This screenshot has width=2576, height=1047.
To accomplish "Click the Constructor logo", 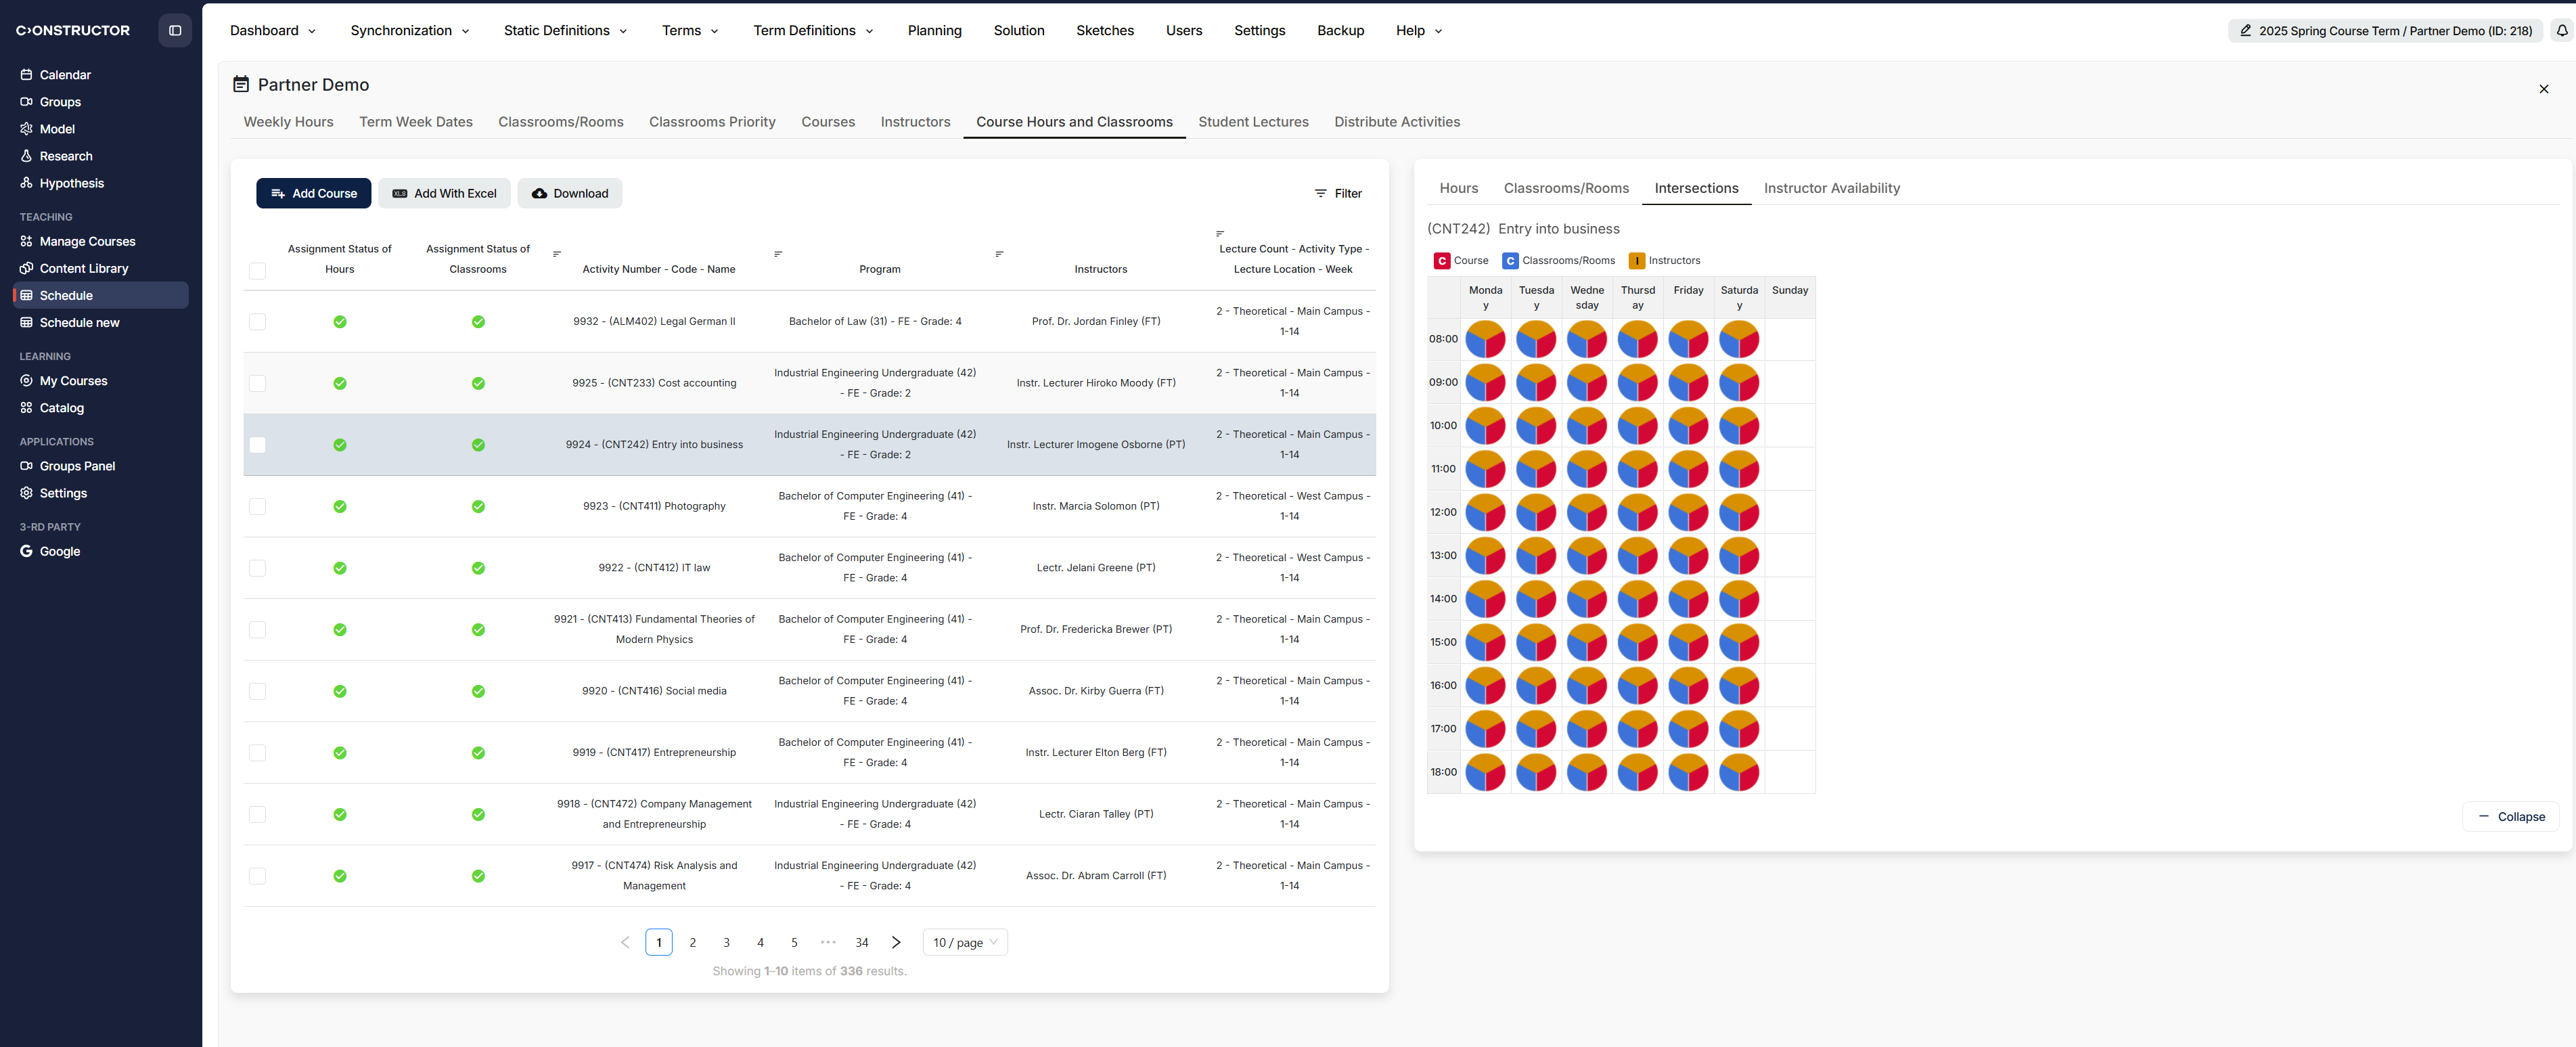I will tap(73, 30).
